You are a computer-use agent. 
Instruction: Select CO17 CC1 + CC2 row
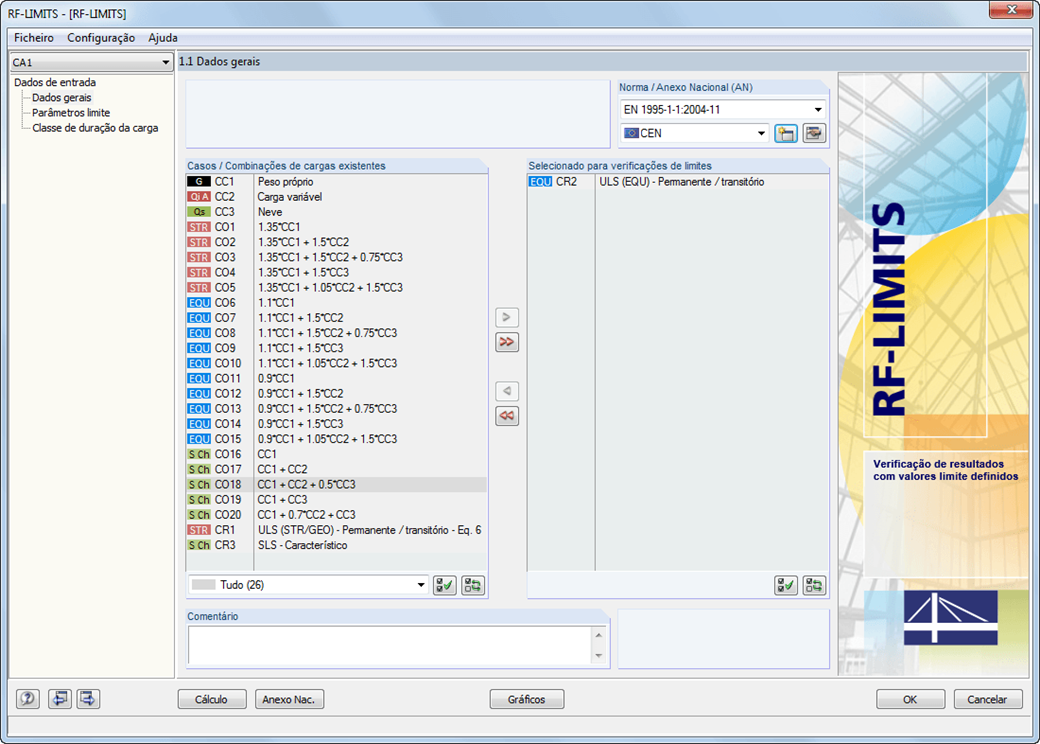point(336,469)
